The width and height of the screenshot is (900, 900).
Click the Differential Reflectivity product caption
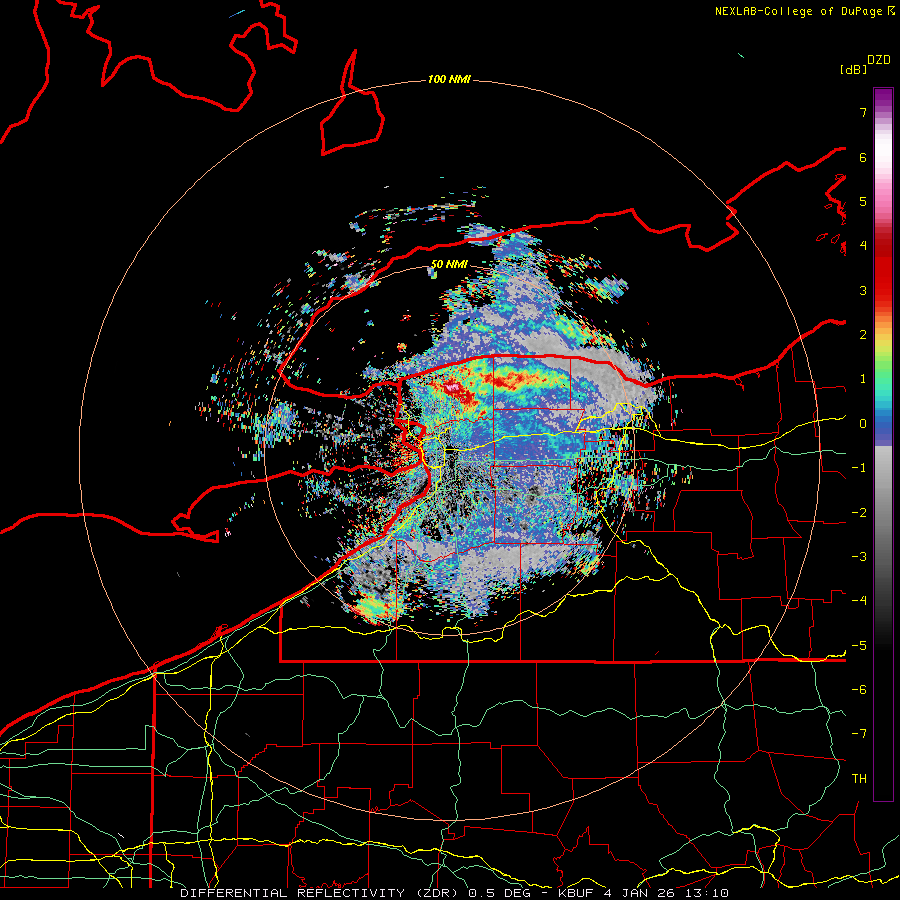[x=454, y=893]
